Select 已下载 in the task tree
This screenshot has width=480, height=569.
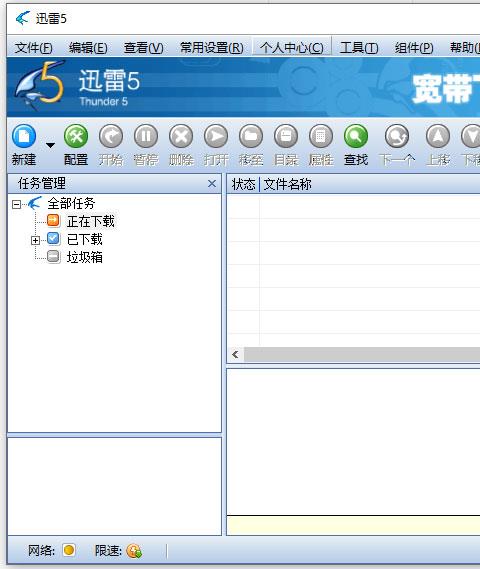85,240
